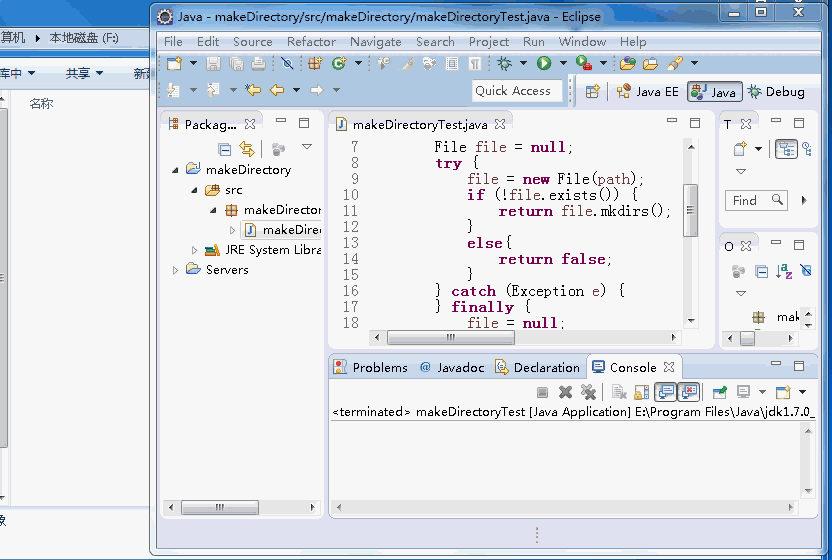This screenshot has height=560, width=832.
Task: Close the makeDirectoryTest.java editor tab
Action: [x=499, y=124]
